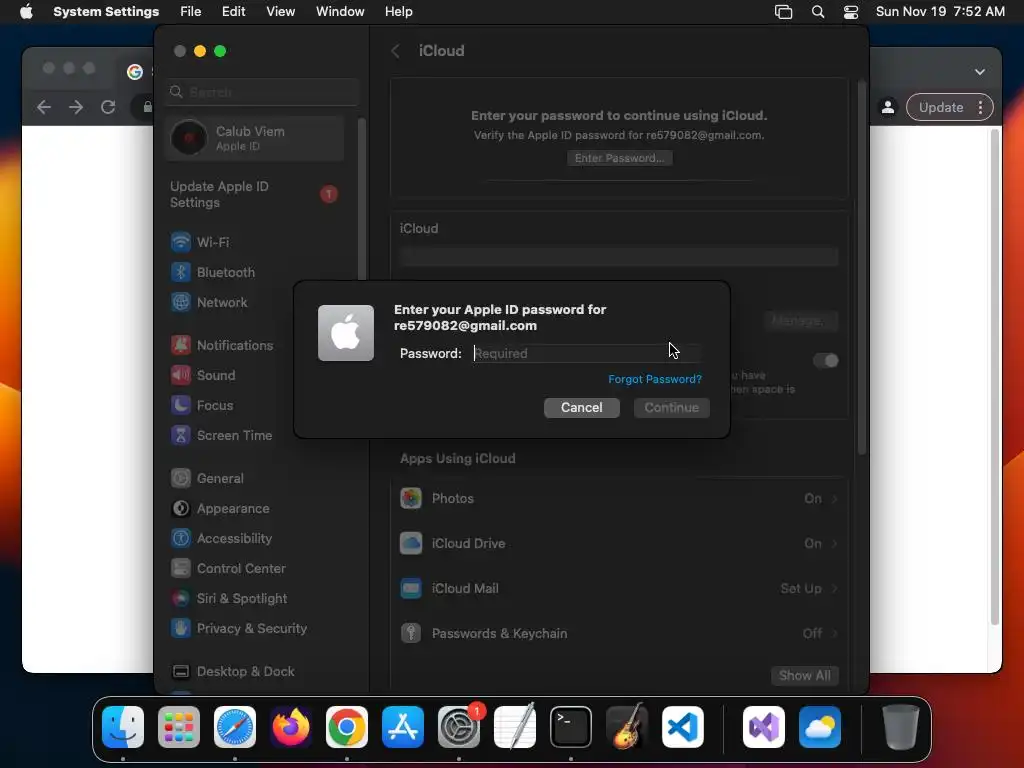Open Google Chrome in the Dock

347,727
